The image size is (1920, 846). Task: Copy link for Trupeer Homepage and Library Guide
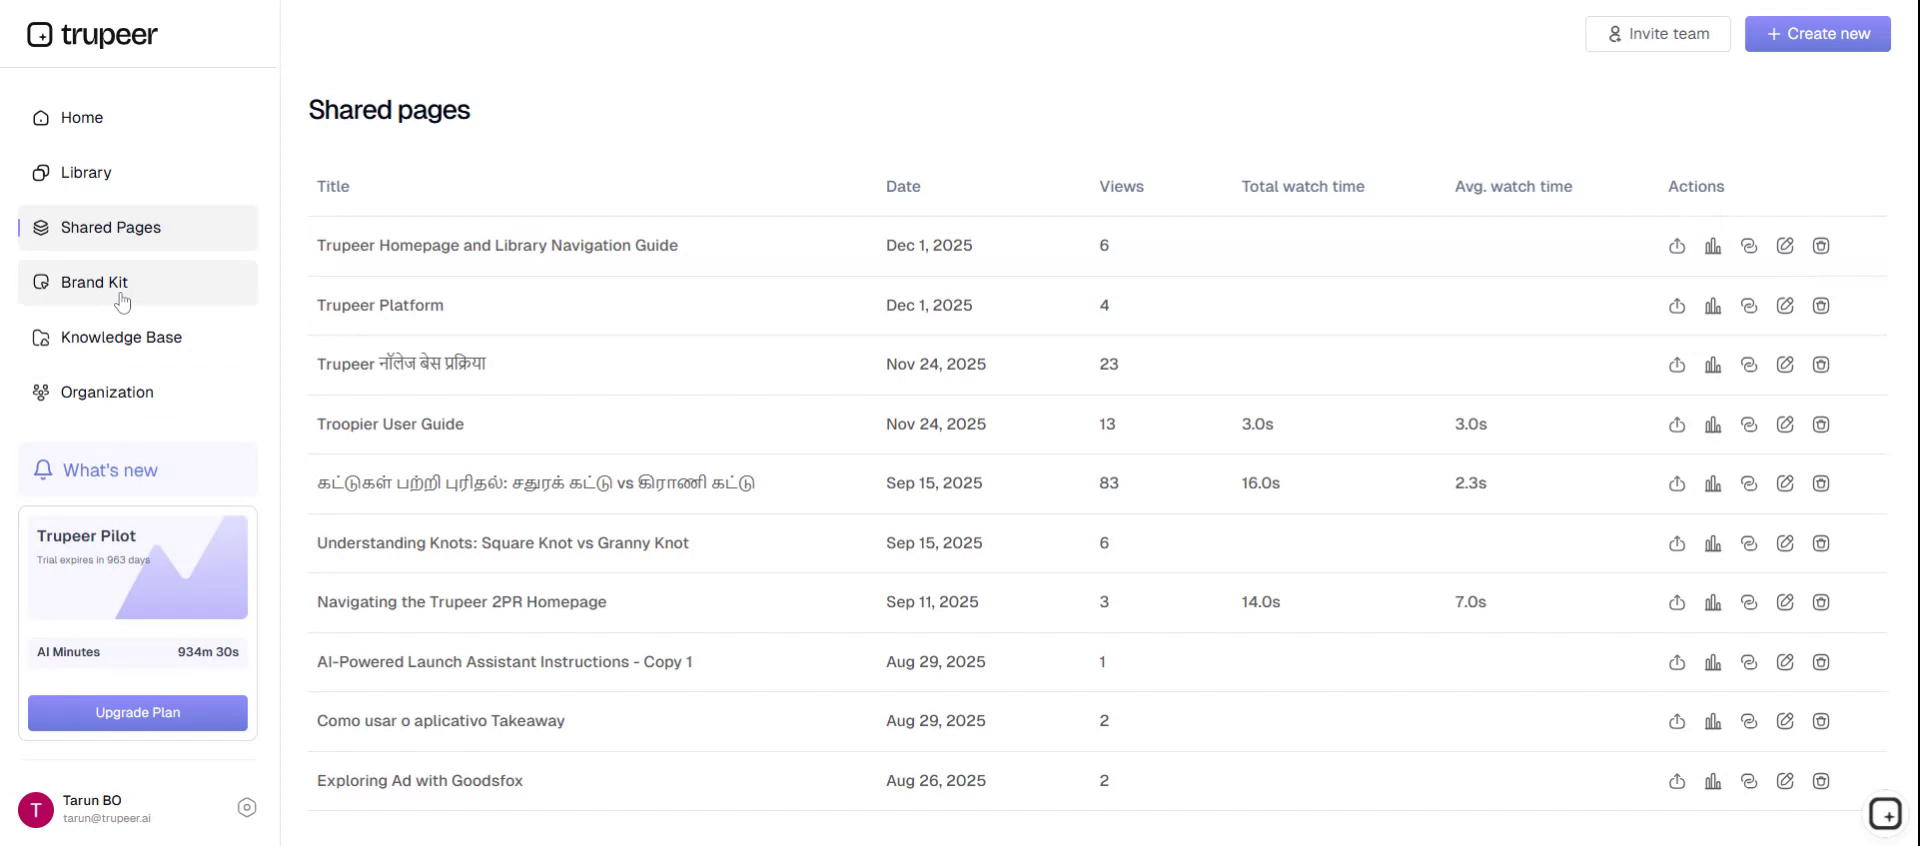(1749, 246)
